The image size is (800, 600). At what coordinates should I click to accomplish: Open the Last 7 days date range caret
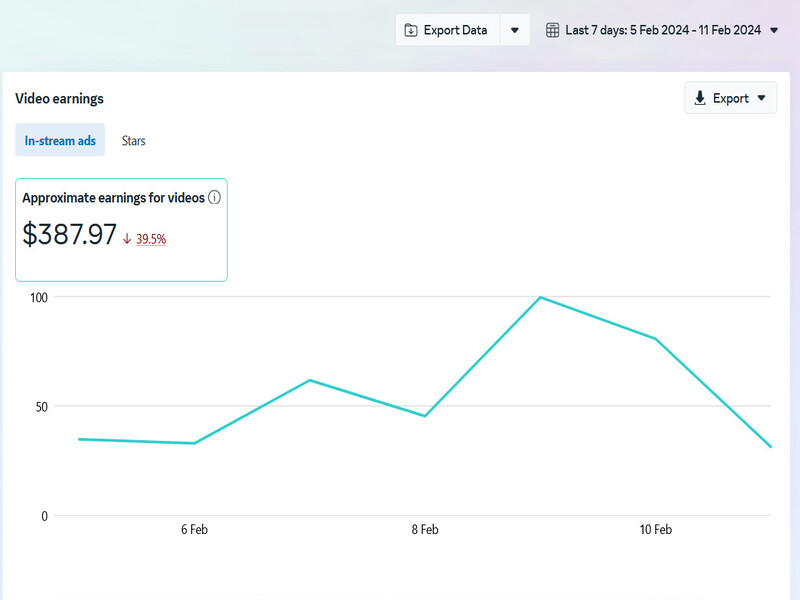[x=773, y=30]
